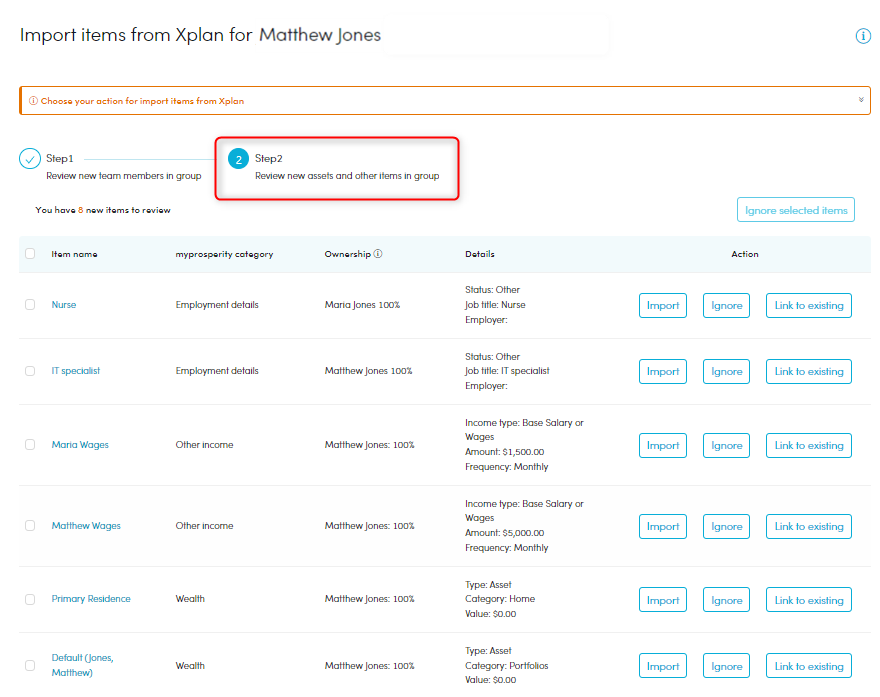880x697 pixels.
Task: Toggle the select-all checkbox in table header
Action: (30, 254)
